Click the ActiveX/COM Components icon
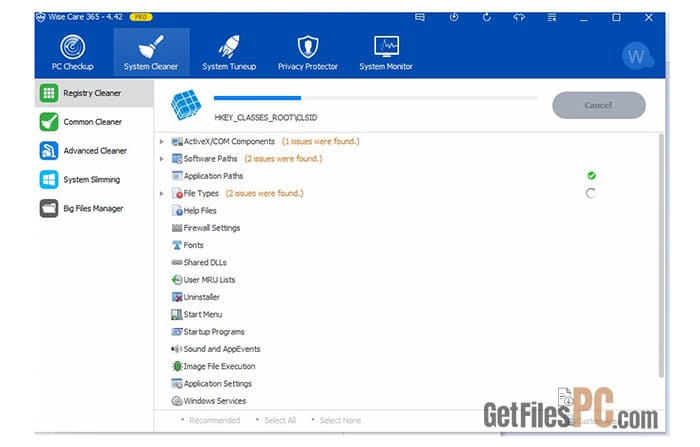 (x=177, y=142)
